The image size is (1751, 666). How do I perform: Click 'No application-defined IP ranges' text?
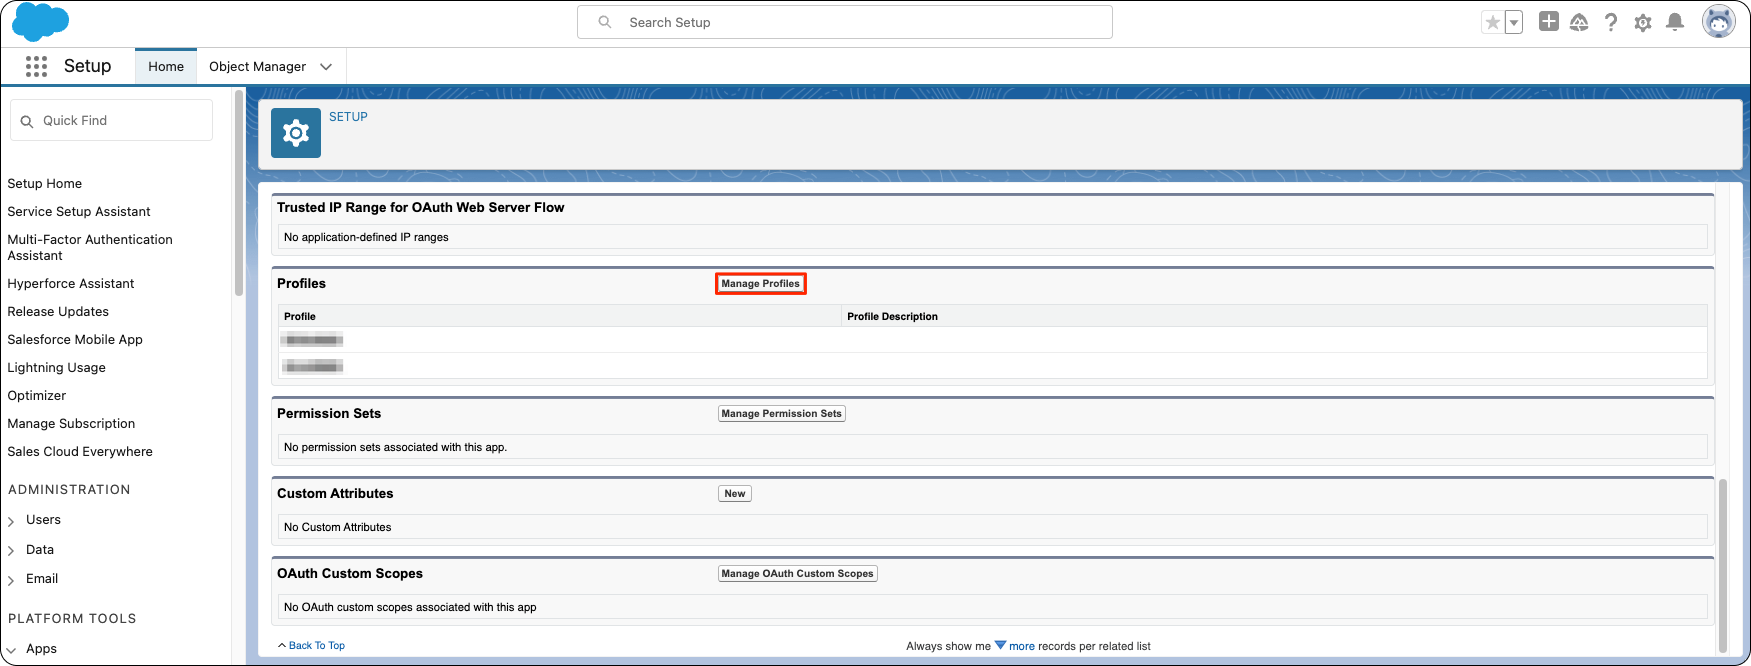[x=366, y=238]
